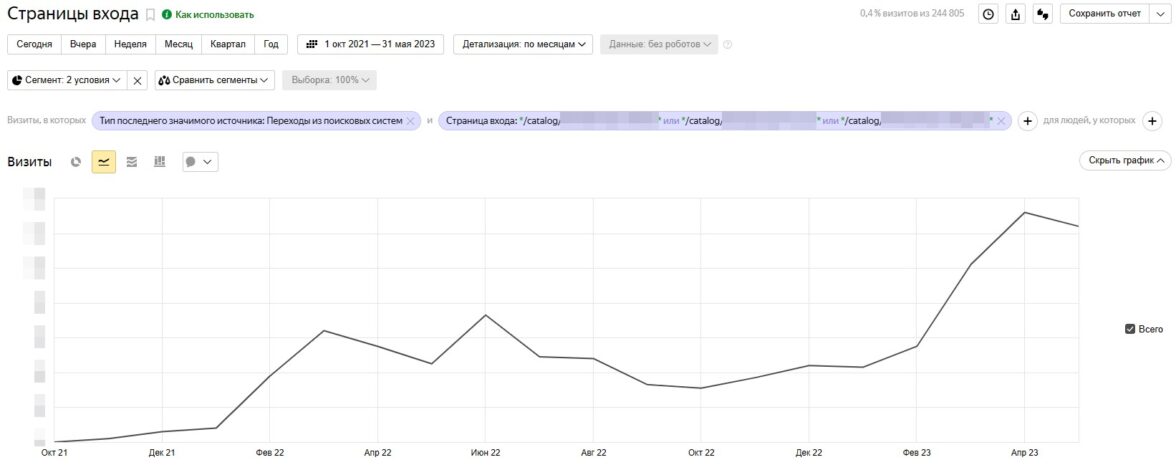Click the Фев 22 axis label
Screen dimensions: 1176x470
pos(269,453)
